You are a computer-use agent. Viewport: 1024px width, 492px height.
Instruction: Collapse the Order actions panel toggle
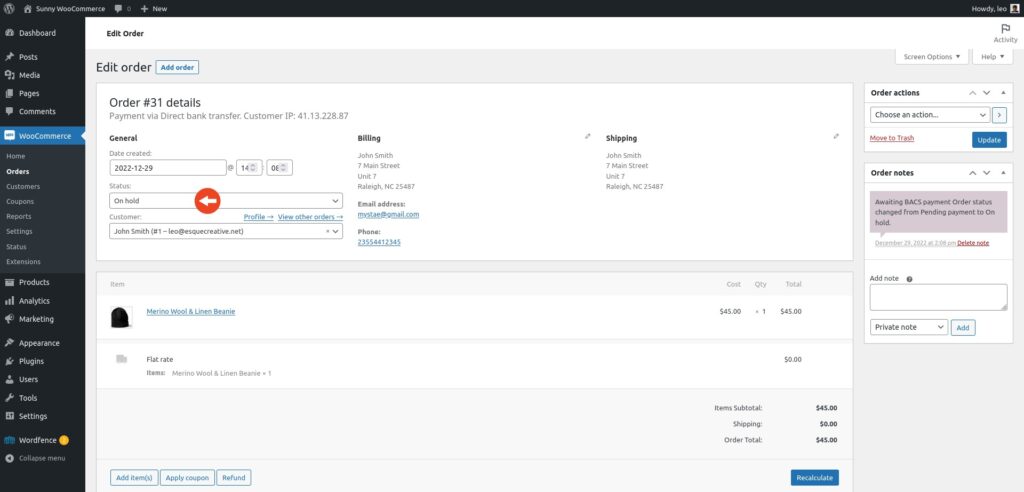point(1003,93)
